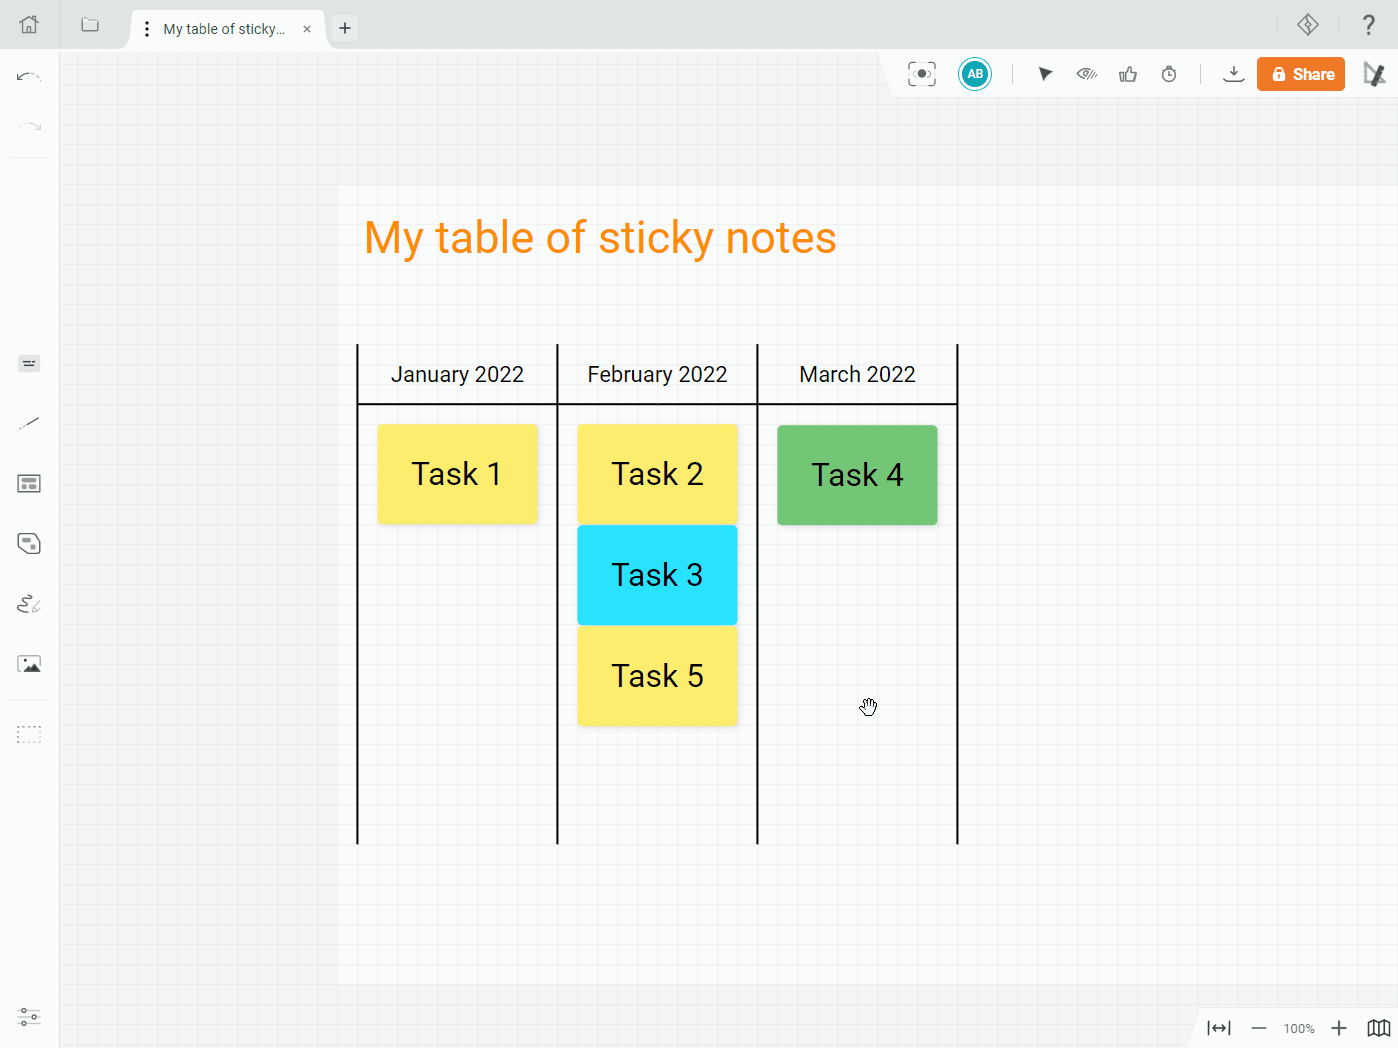Open the help question mark
Image resolution: width=1398 pixels, height=1048 pixels.
tap(1369, 25)
